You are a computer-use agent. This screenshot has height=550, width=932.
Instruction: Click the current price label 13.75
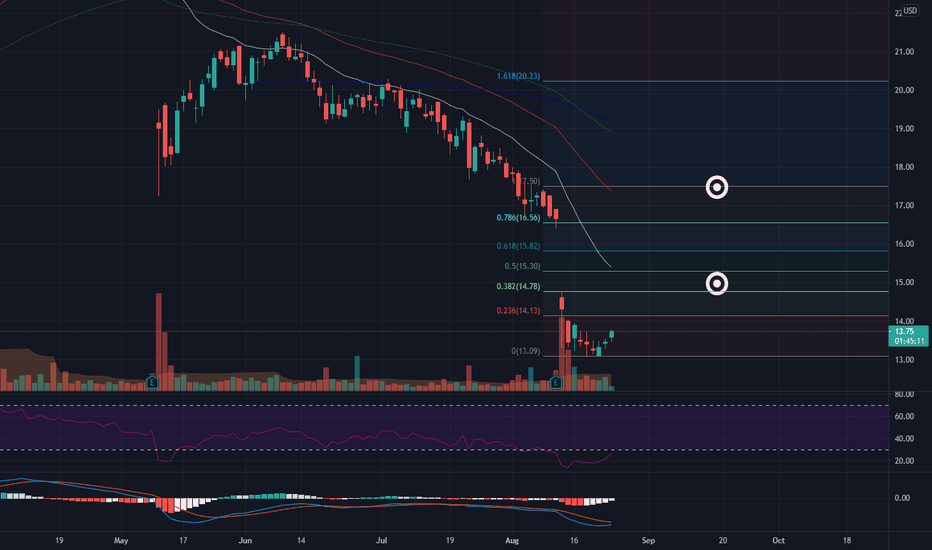pos(905,331)
